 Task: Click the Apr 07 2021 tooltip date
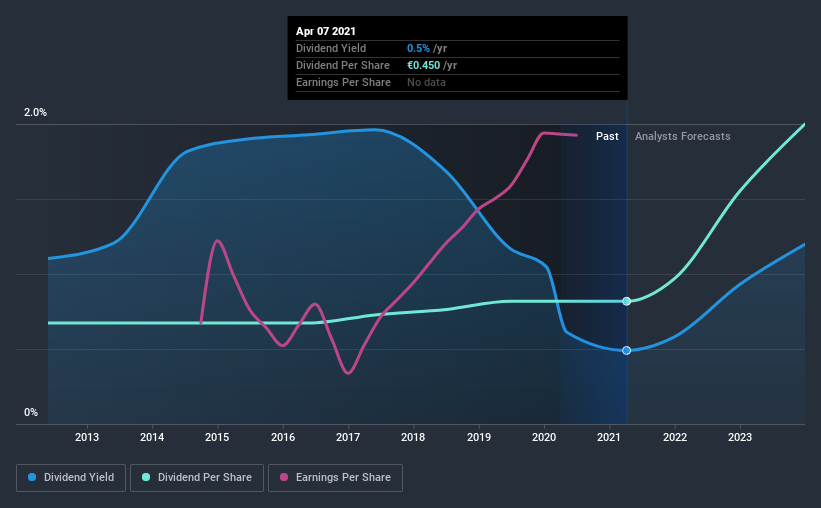(326, 31)
